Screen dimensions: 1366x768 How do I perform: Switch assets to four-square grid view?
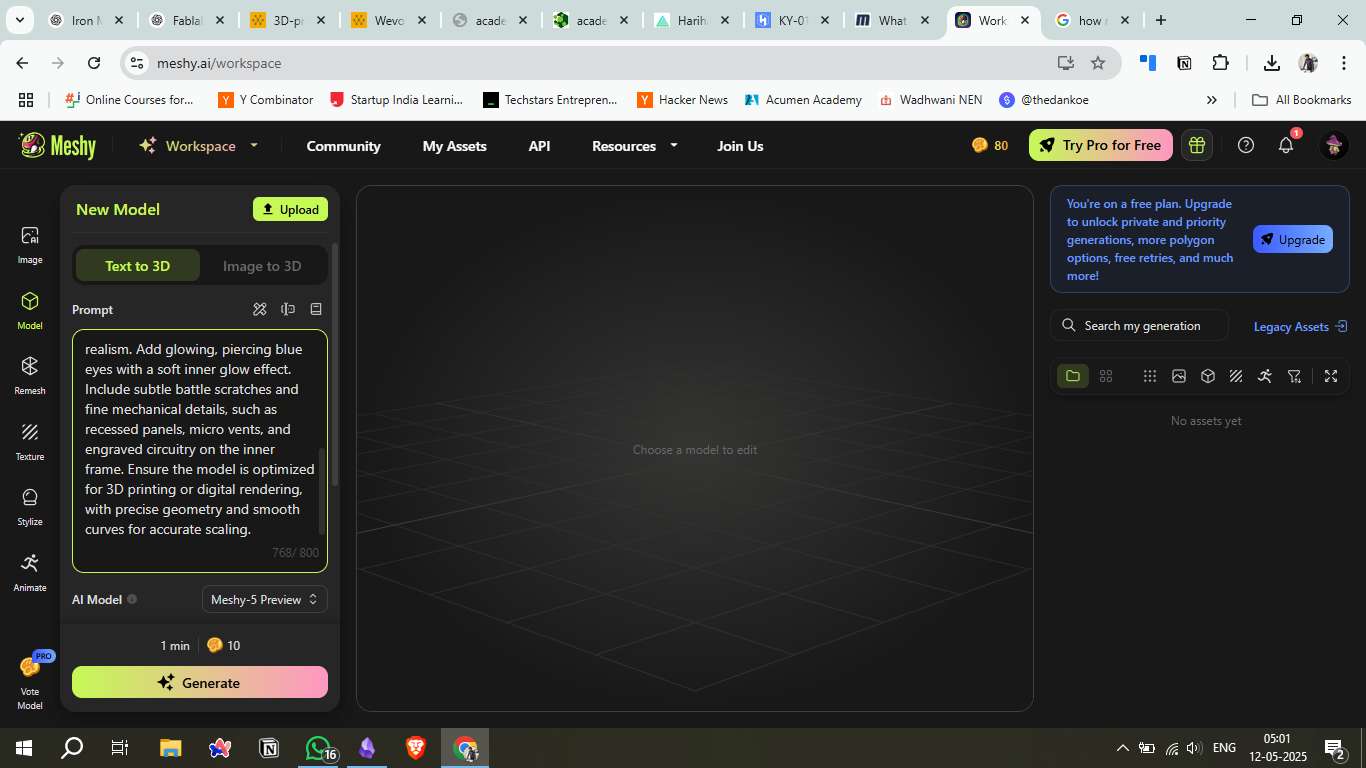[x=1106, y=376]
